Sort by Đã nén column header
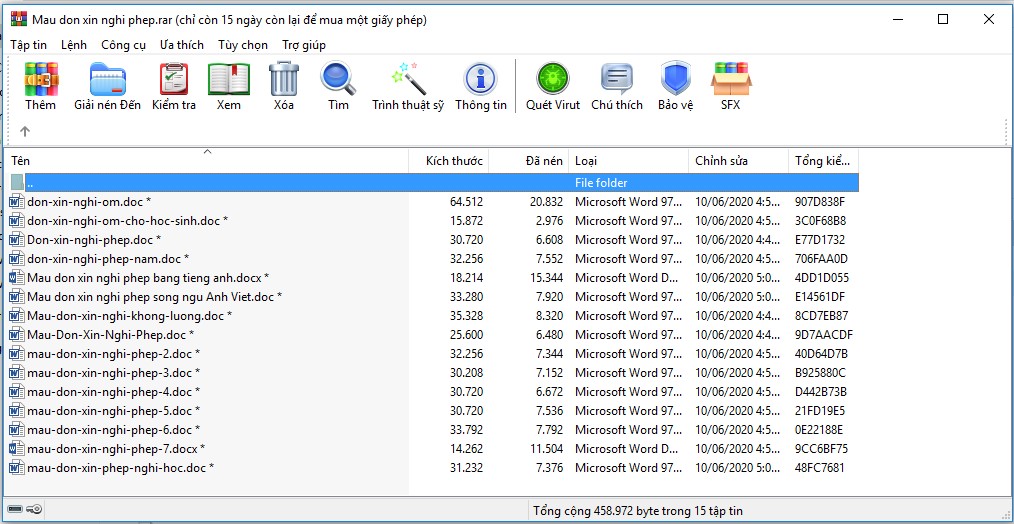The width and height of the screenshot is (1014, 524). [x=528, y=160]
